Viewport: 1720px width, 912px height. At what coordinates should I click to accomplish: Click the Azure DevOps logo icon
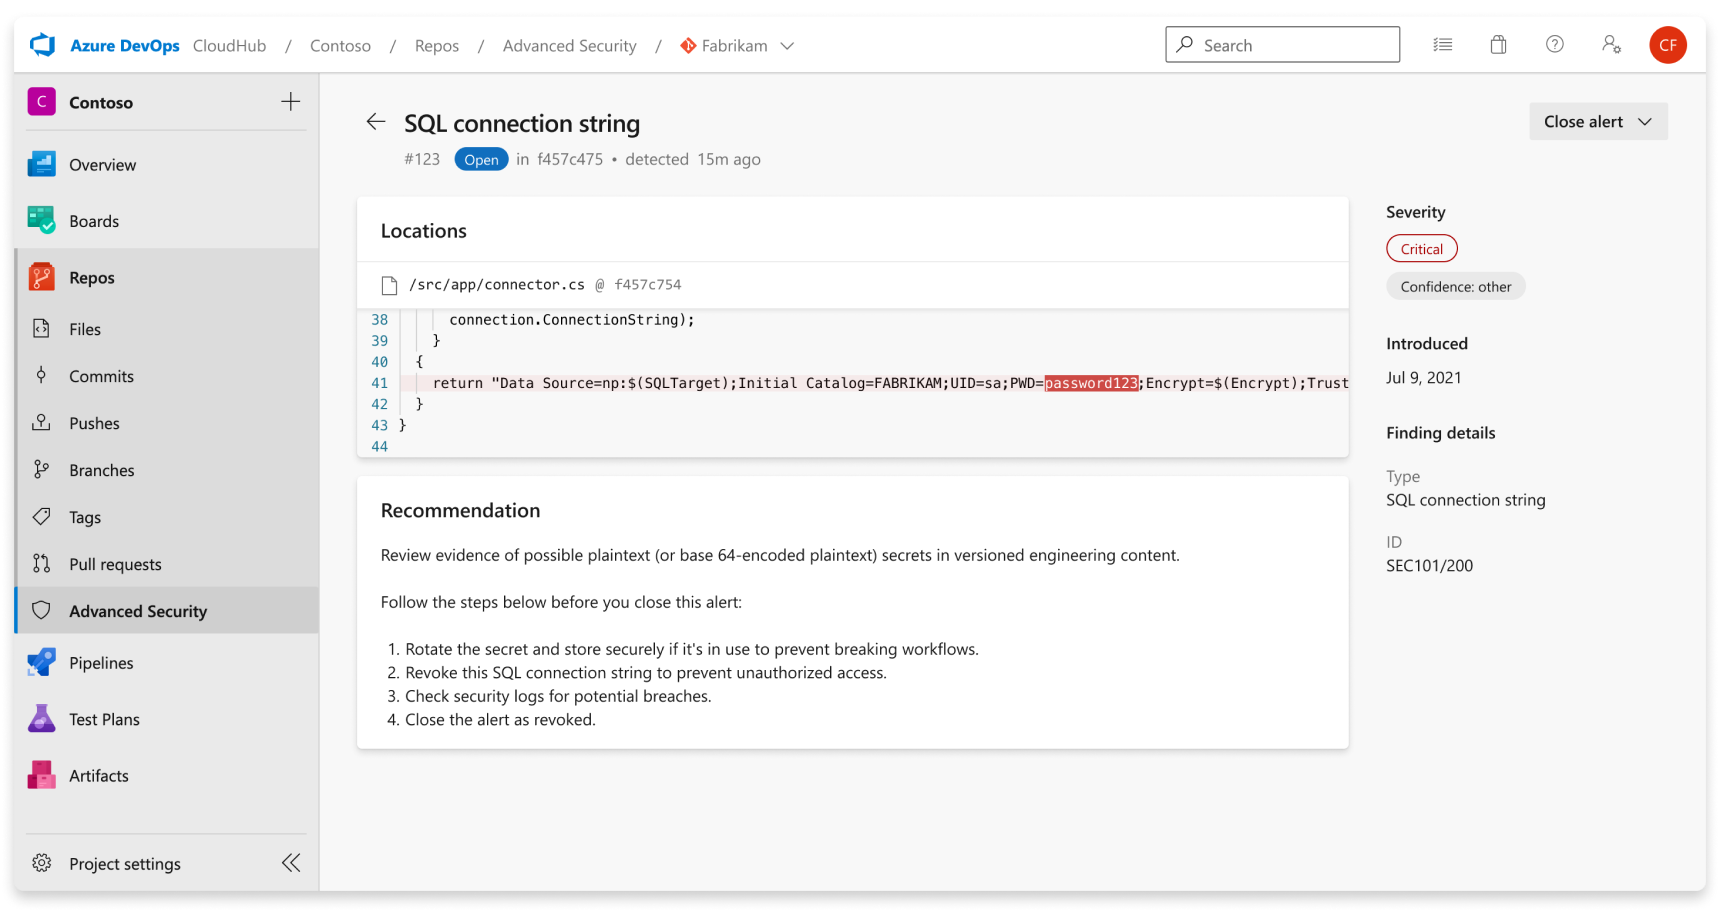pos(42,45)
